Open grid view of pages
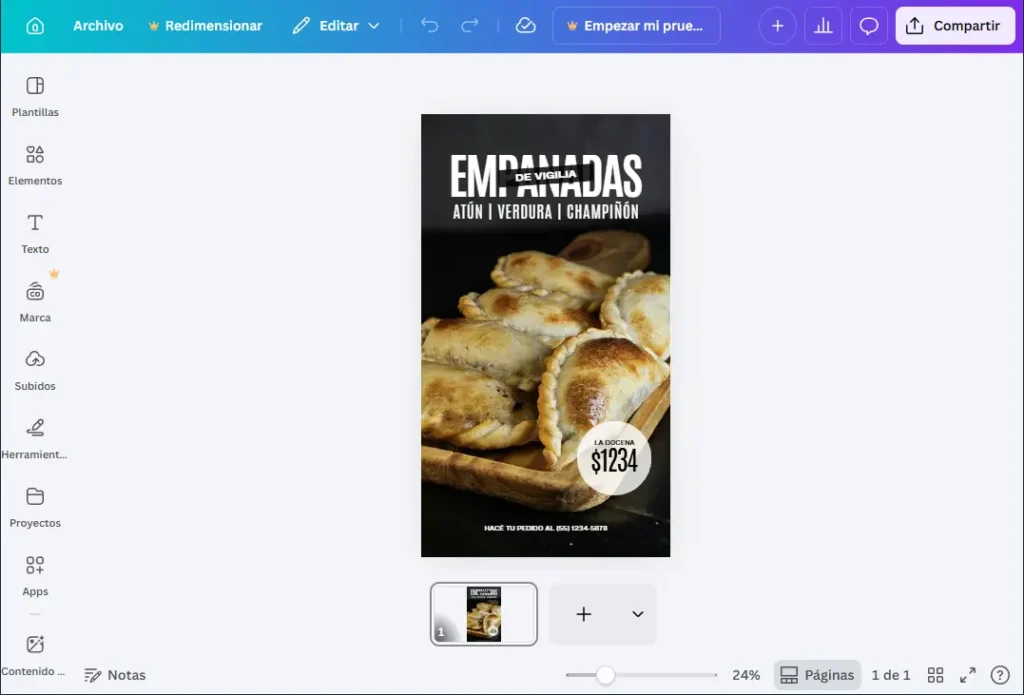This screenshot has width=1024, height=695. [935, 675]
